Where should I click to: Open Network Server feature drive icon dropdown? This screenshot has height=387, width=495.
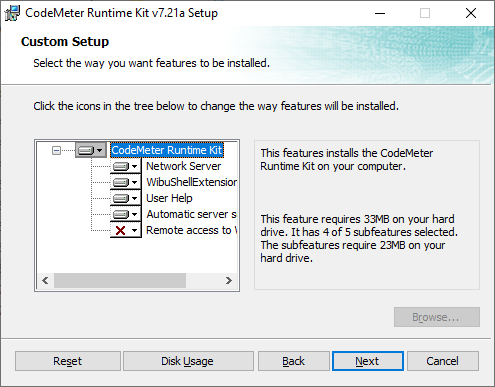pos(126,166)
